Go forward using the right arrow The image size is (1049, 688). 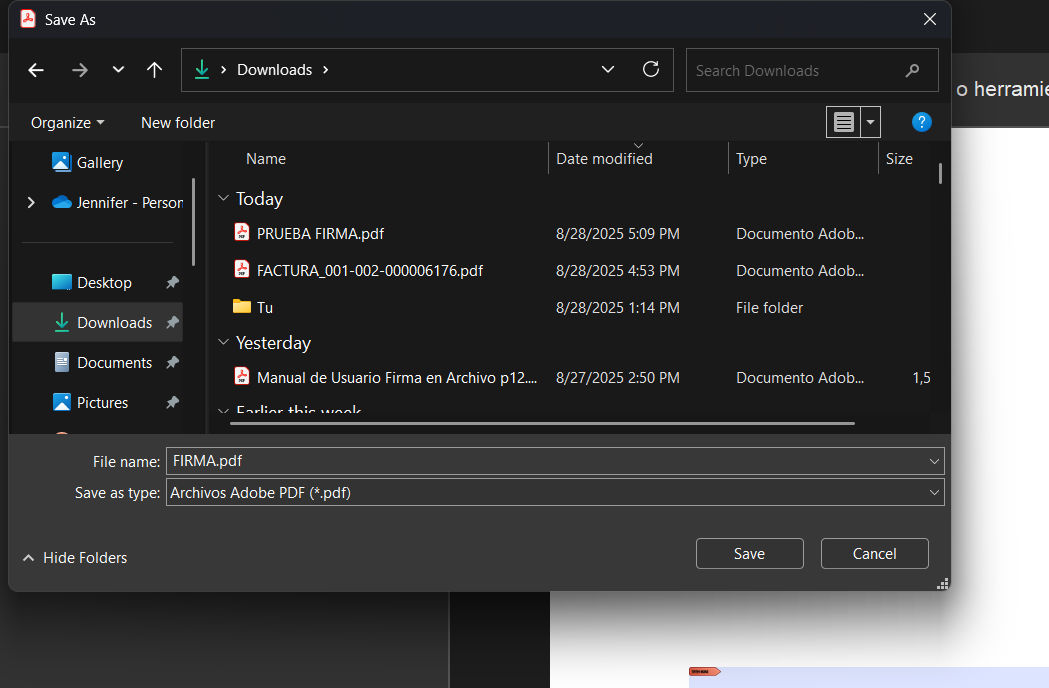80,70
